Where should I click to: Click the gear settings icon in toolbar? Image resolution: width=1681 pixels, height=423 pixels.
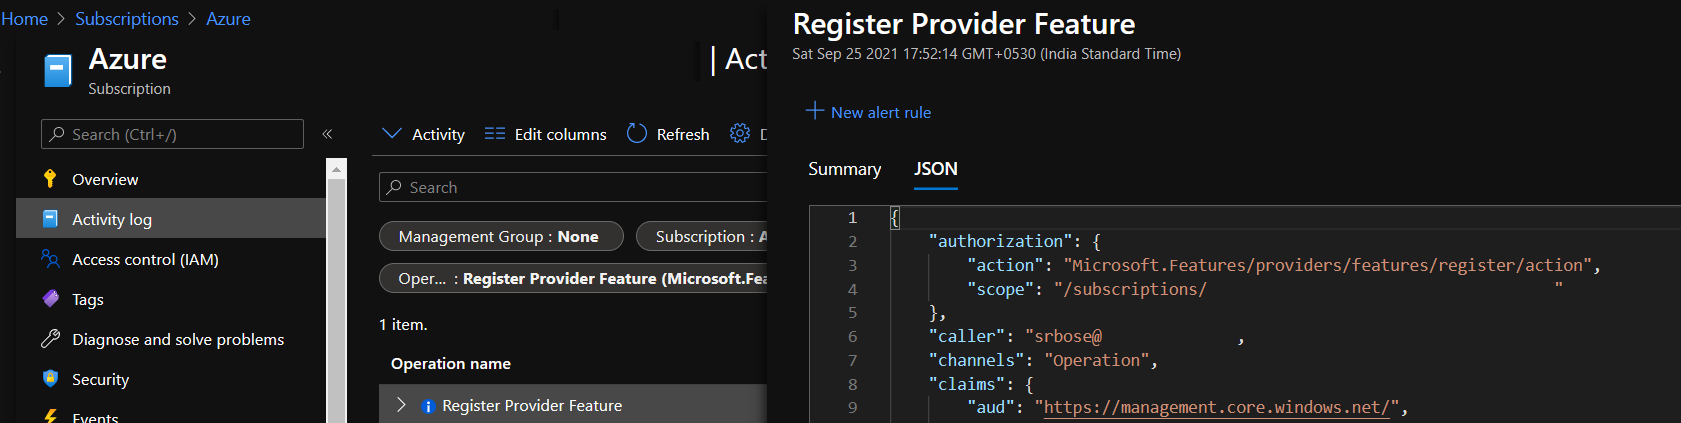coord(740,133)
